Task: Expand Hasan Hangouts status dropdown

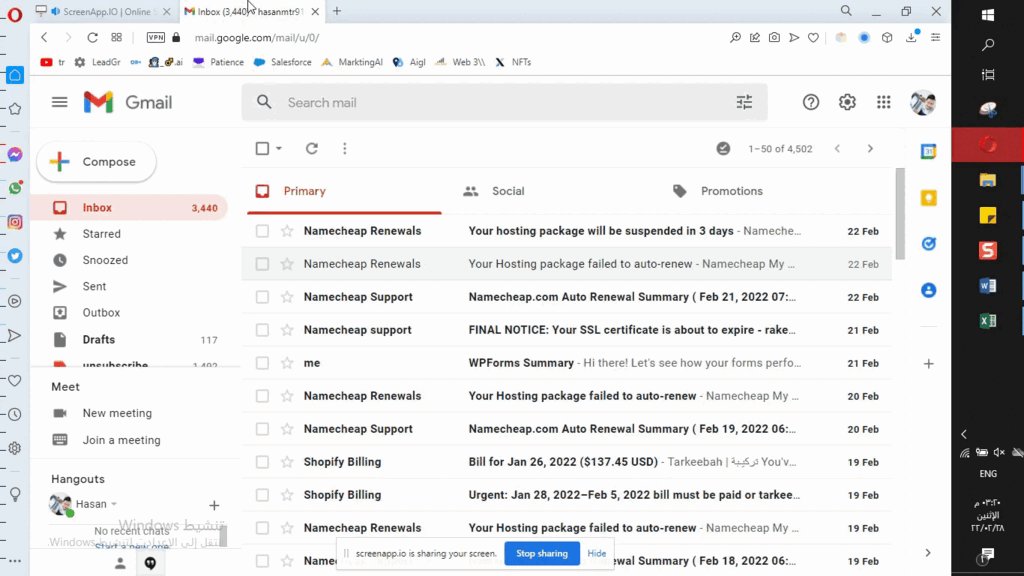Action: point(114,504)
